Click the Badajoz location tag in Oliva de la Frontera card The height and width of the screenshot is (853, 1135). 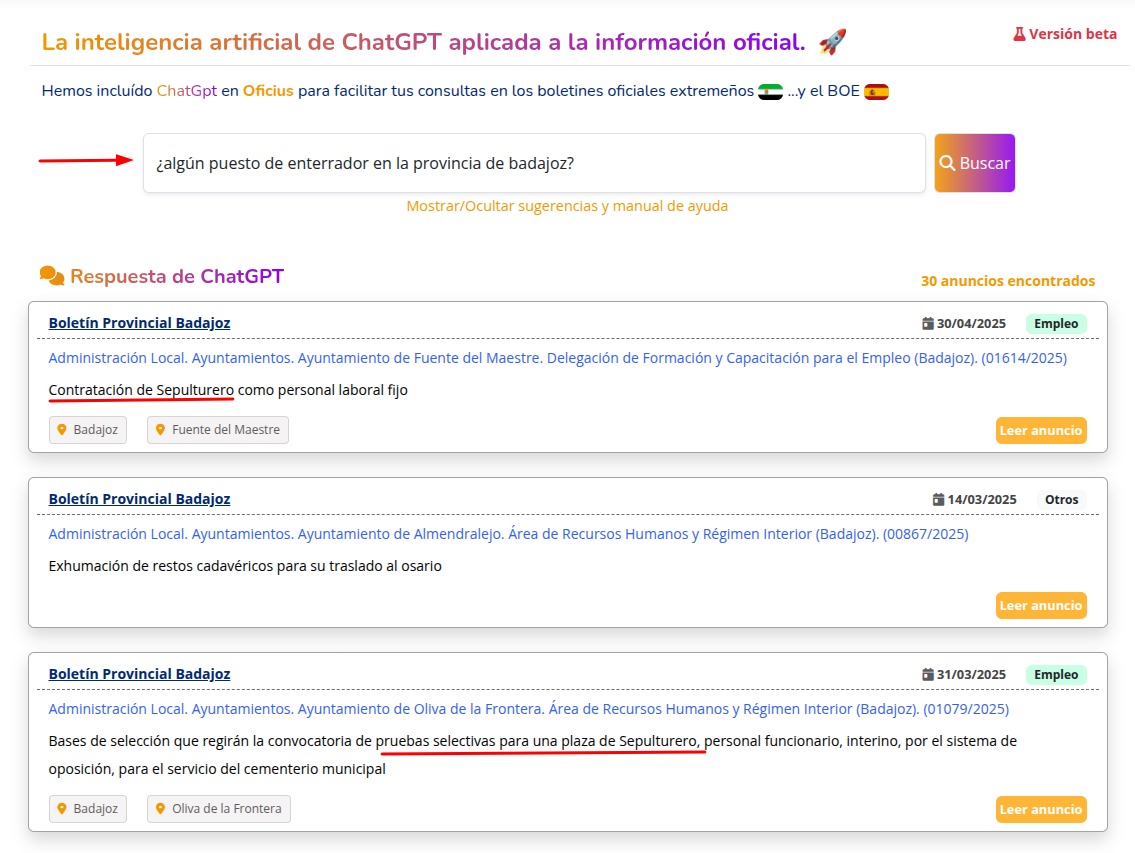pos(88,809)
